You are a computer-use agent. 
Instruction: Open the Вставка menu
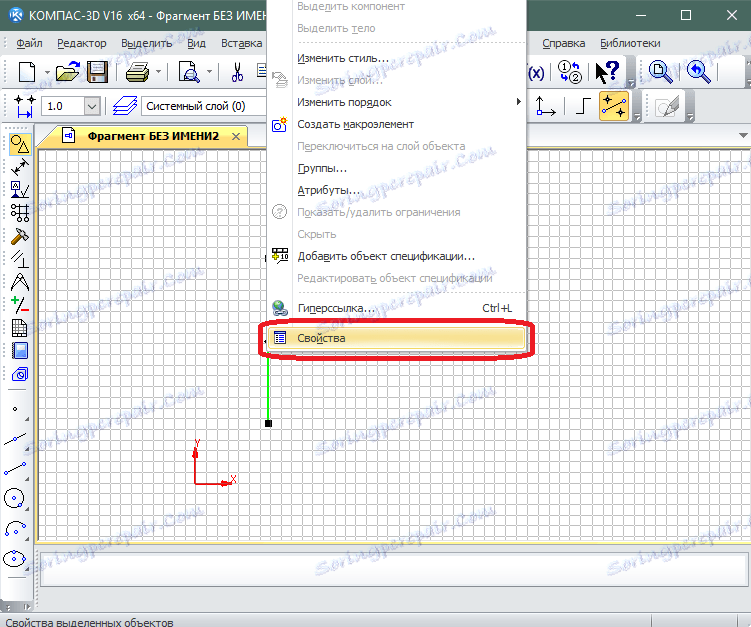(x=241, y=43)
